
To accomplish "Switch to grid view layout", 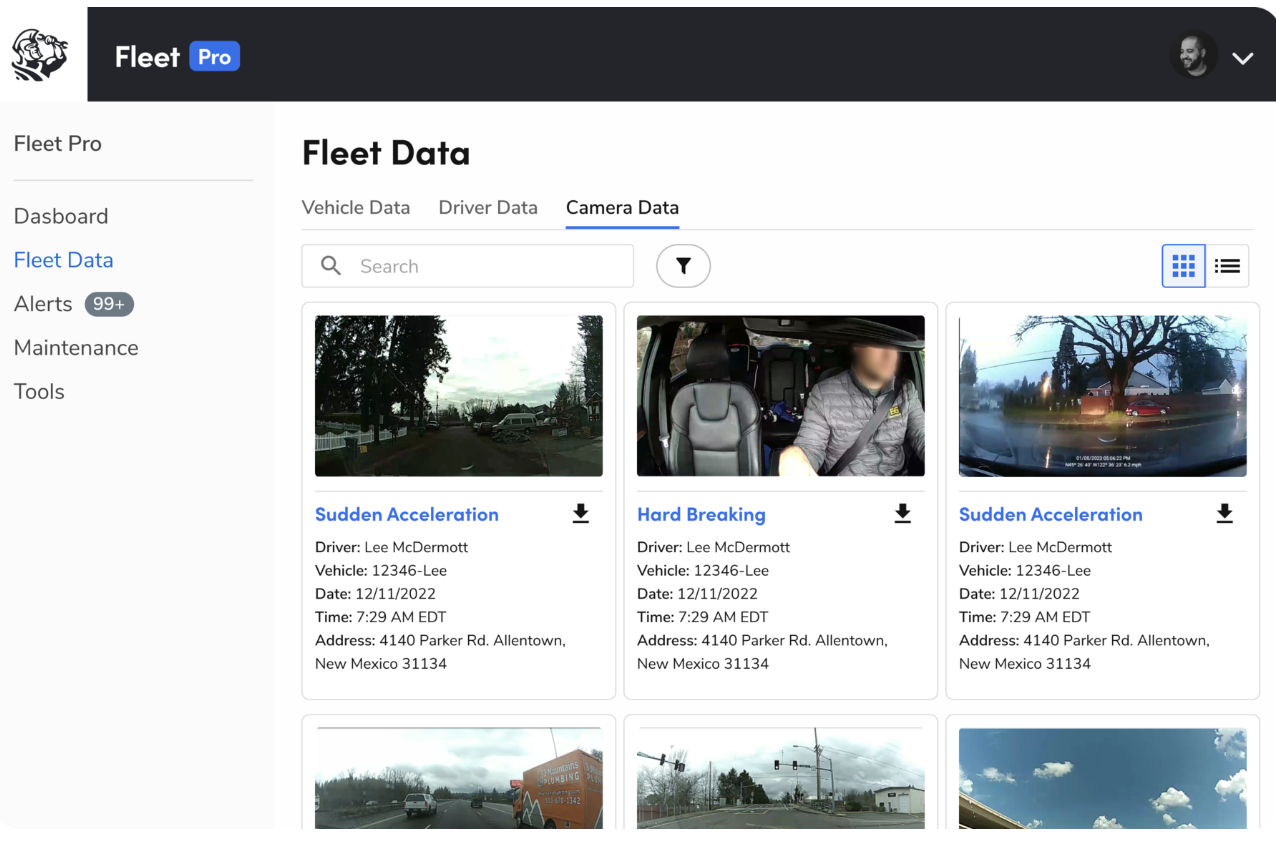I will pyautogui.click(x=1183, y=266).
